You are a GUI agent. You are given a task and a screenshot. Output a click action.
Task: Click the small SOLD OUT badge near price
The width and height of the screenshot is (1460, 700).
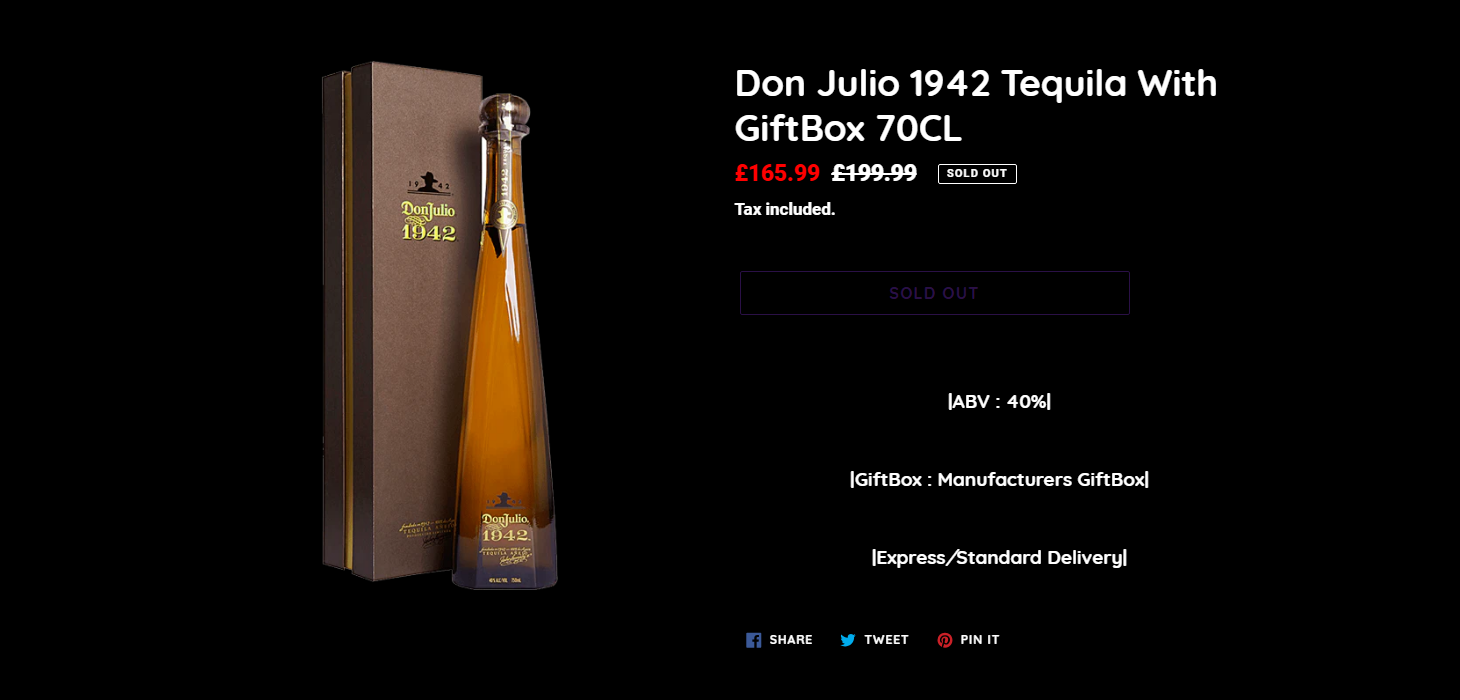pos(977,174)
